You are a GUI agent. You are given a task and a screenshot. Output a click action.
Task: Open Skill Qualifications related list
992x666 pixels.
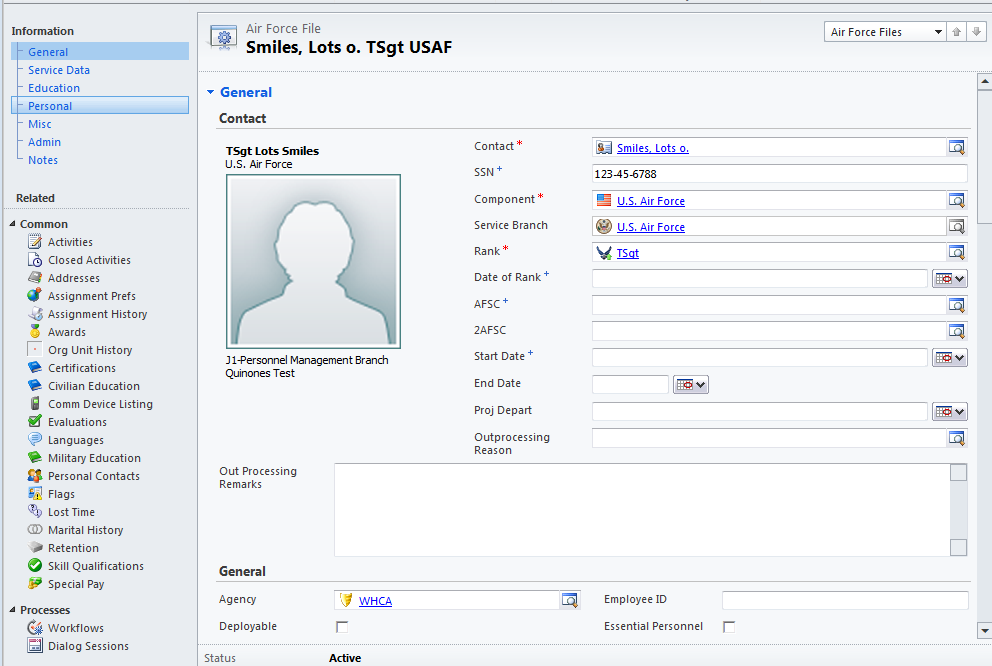[96, 566]
